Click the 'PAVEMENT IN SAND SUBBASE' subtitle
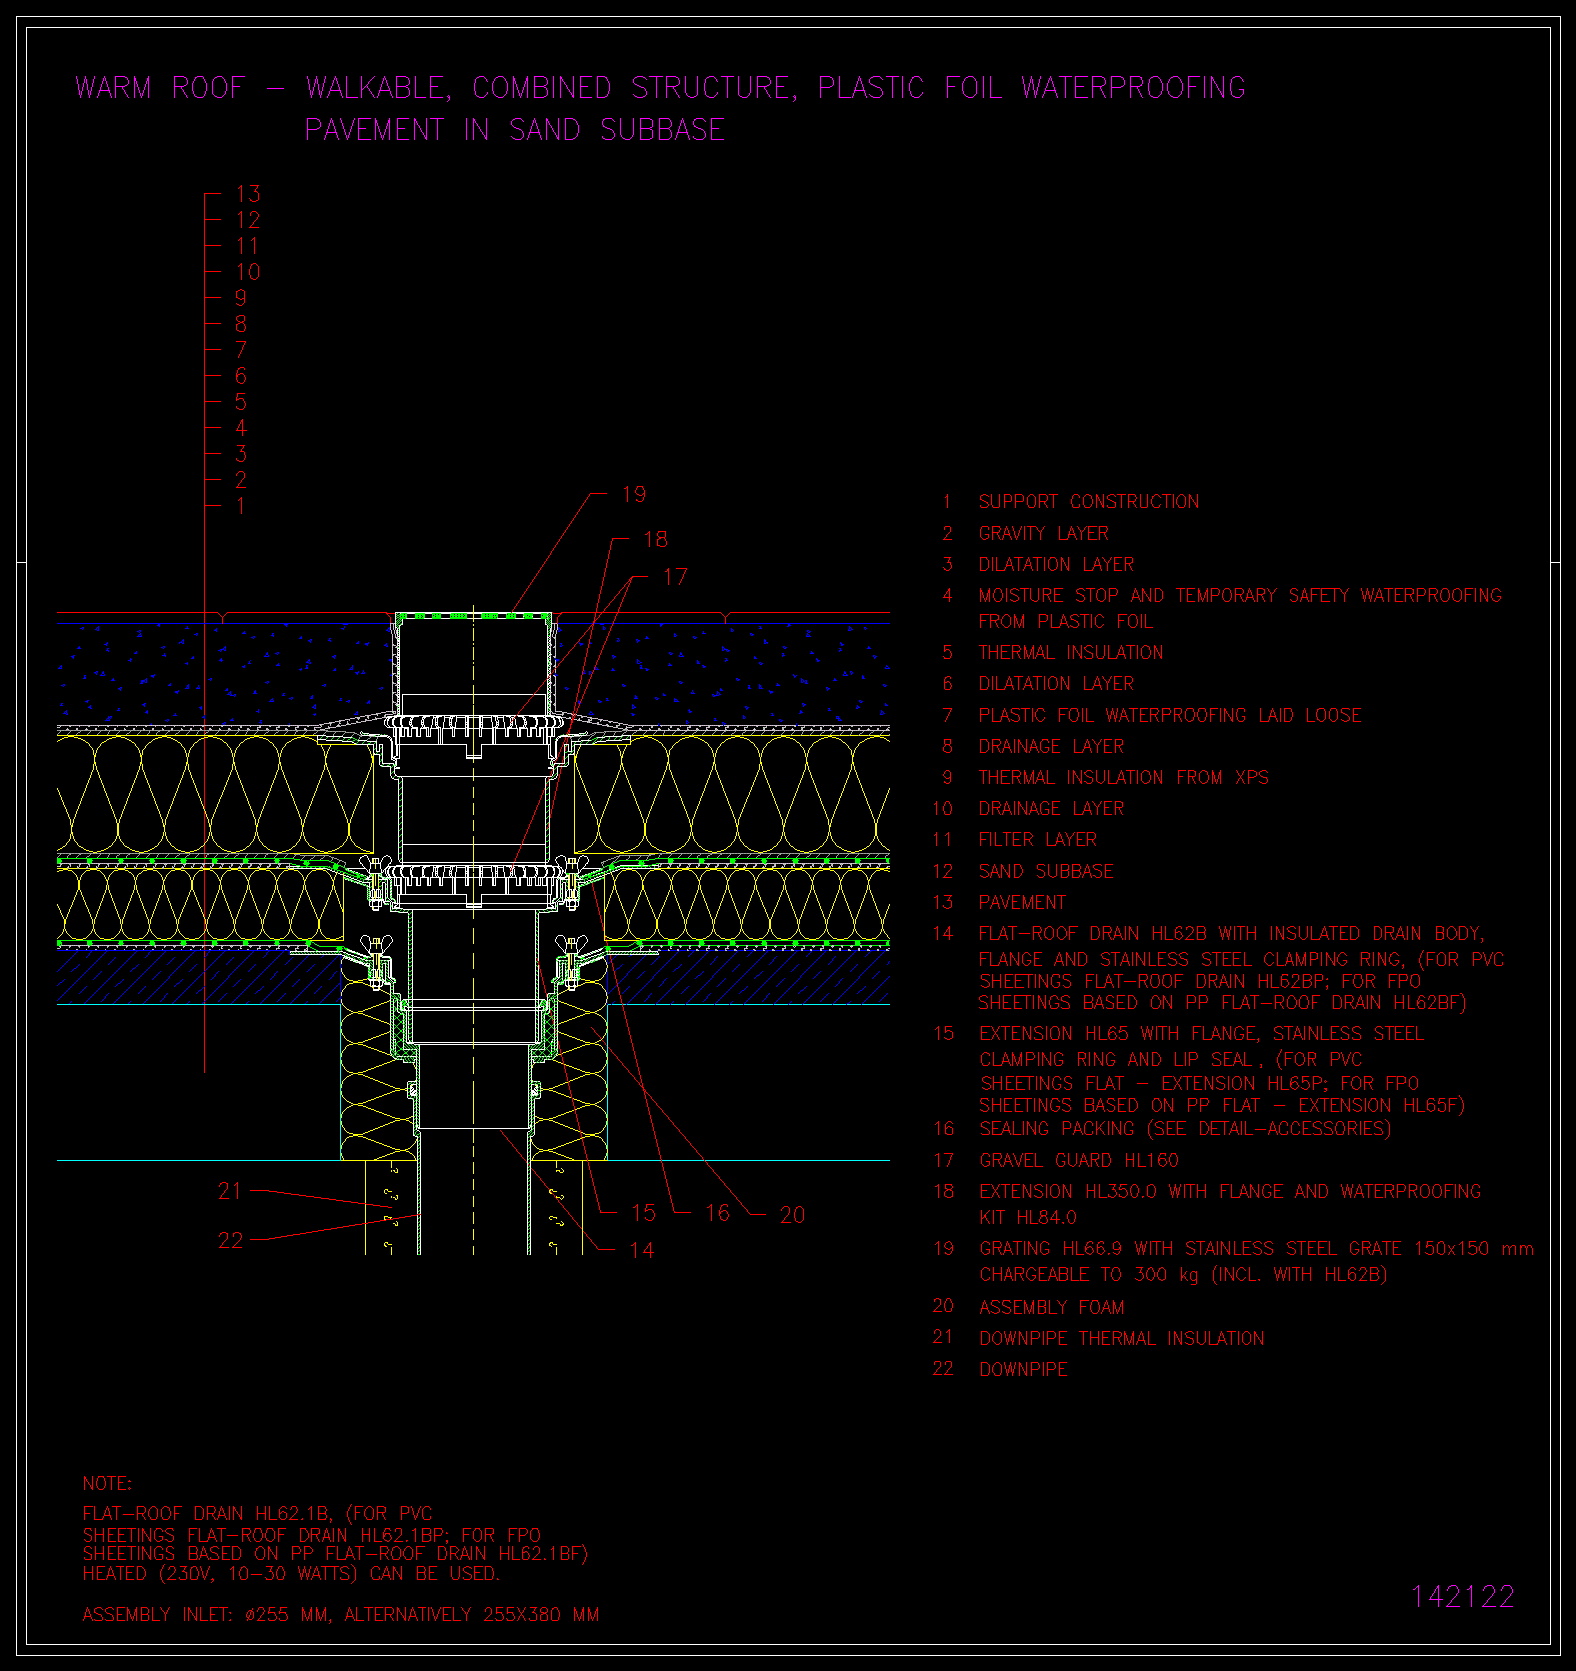The height and width of the screenshot is (1671, 1576). [x=515, y=130]
